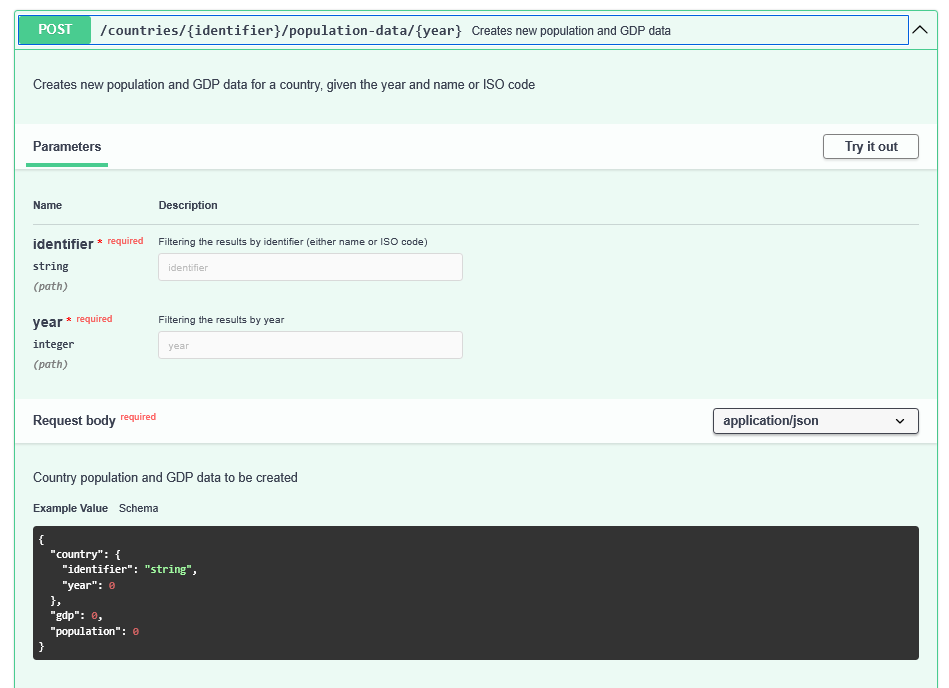The height and width of the screenshot is (688, 949).
Task: Click the red required label beside identifier
Action: pyautogui.click(x=124, y=241)
